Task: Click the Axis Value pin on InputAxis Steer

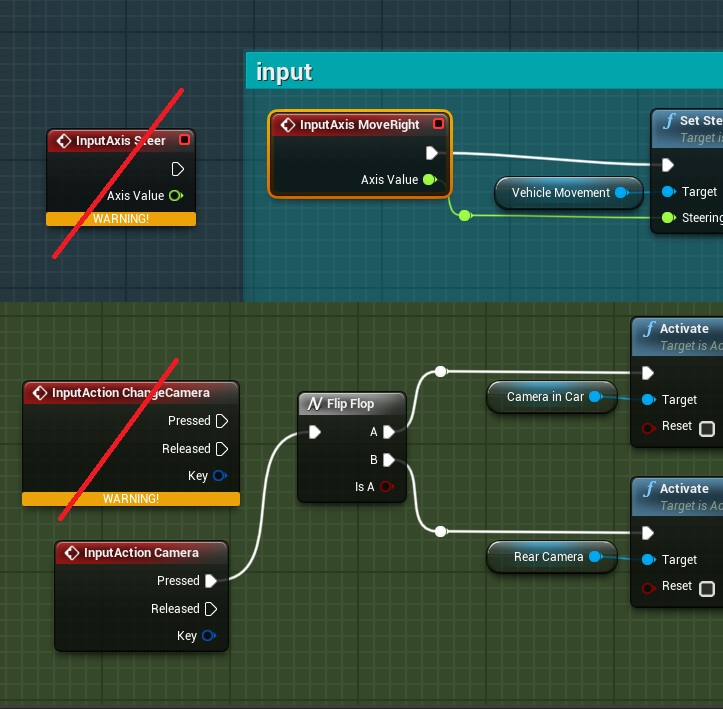Action: [x=176, y=196]
